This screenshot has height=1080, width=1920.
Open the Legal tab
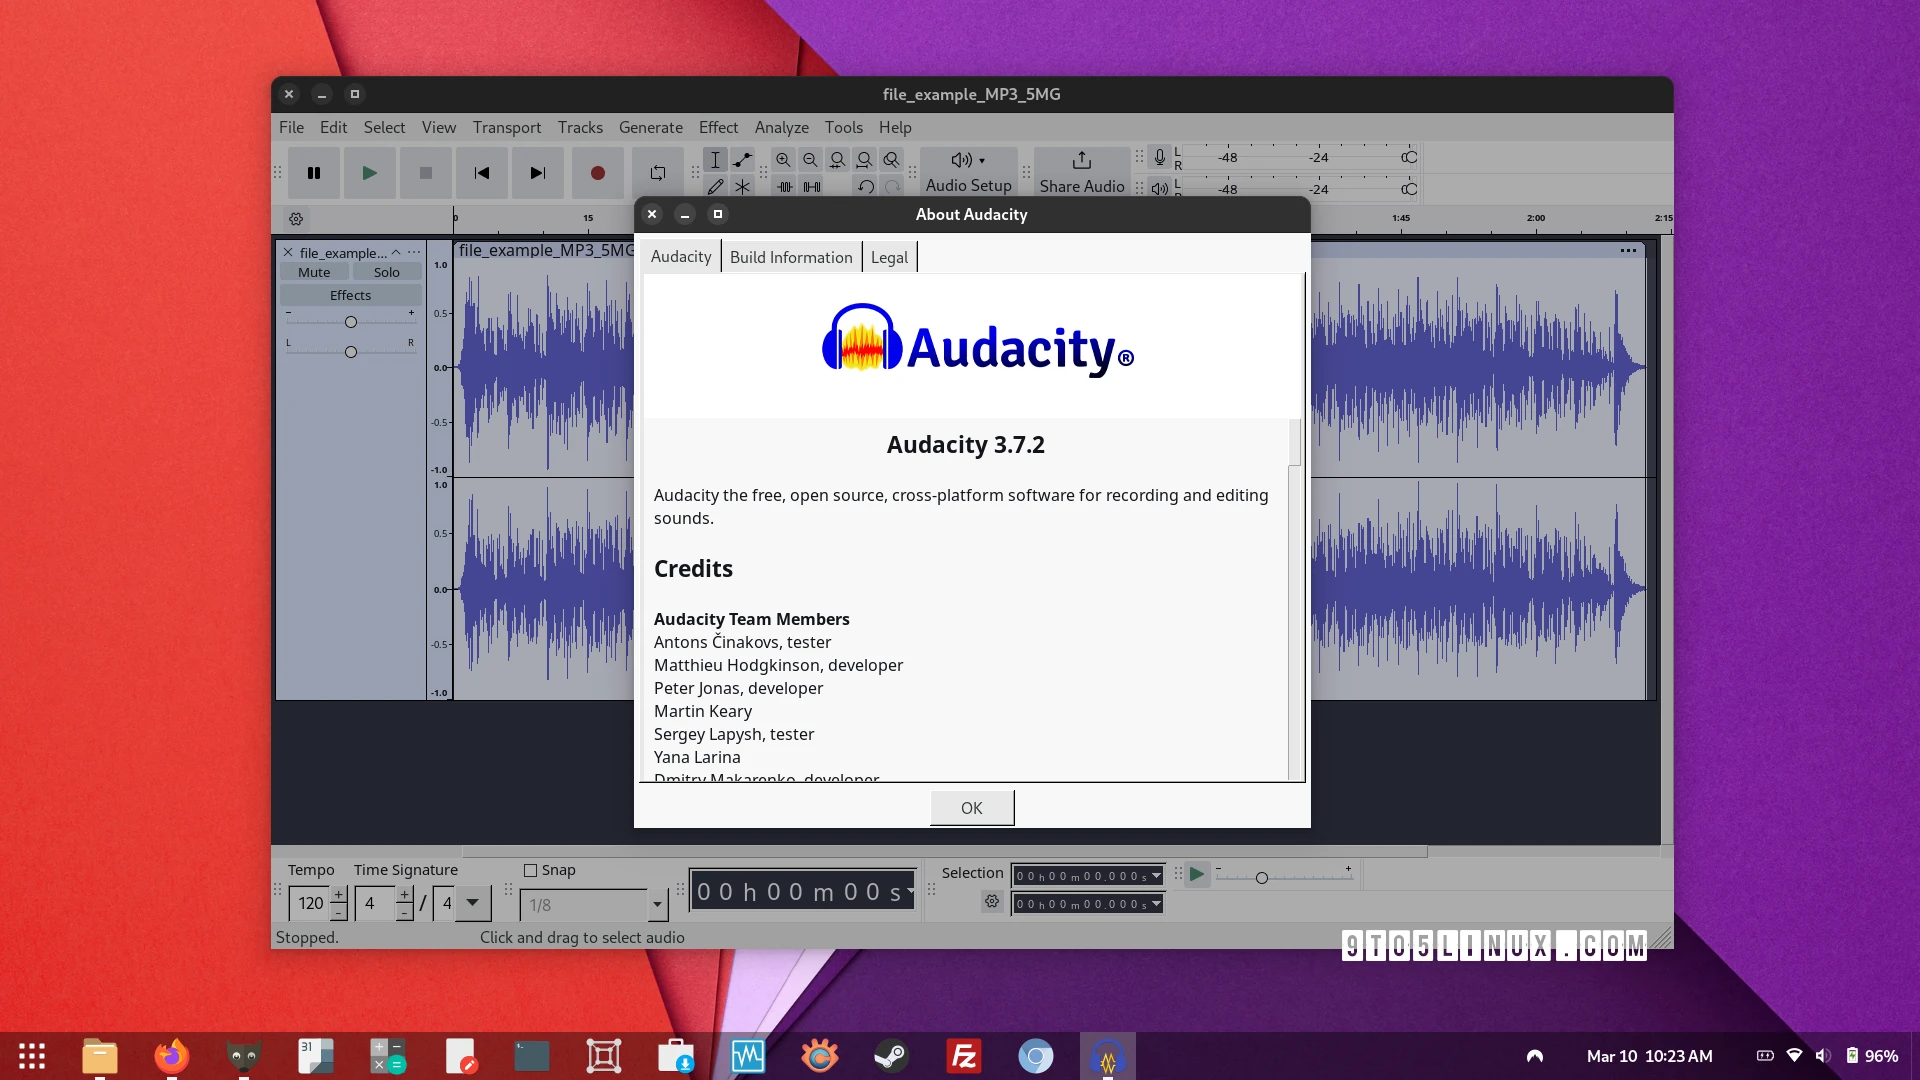tap(889, 257)
